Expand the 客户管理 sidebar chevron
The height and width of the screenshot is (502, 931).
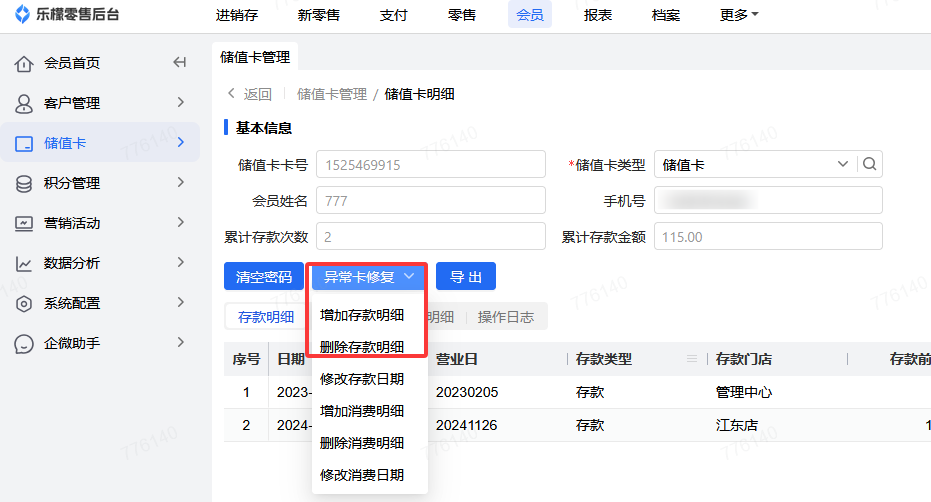180,103
